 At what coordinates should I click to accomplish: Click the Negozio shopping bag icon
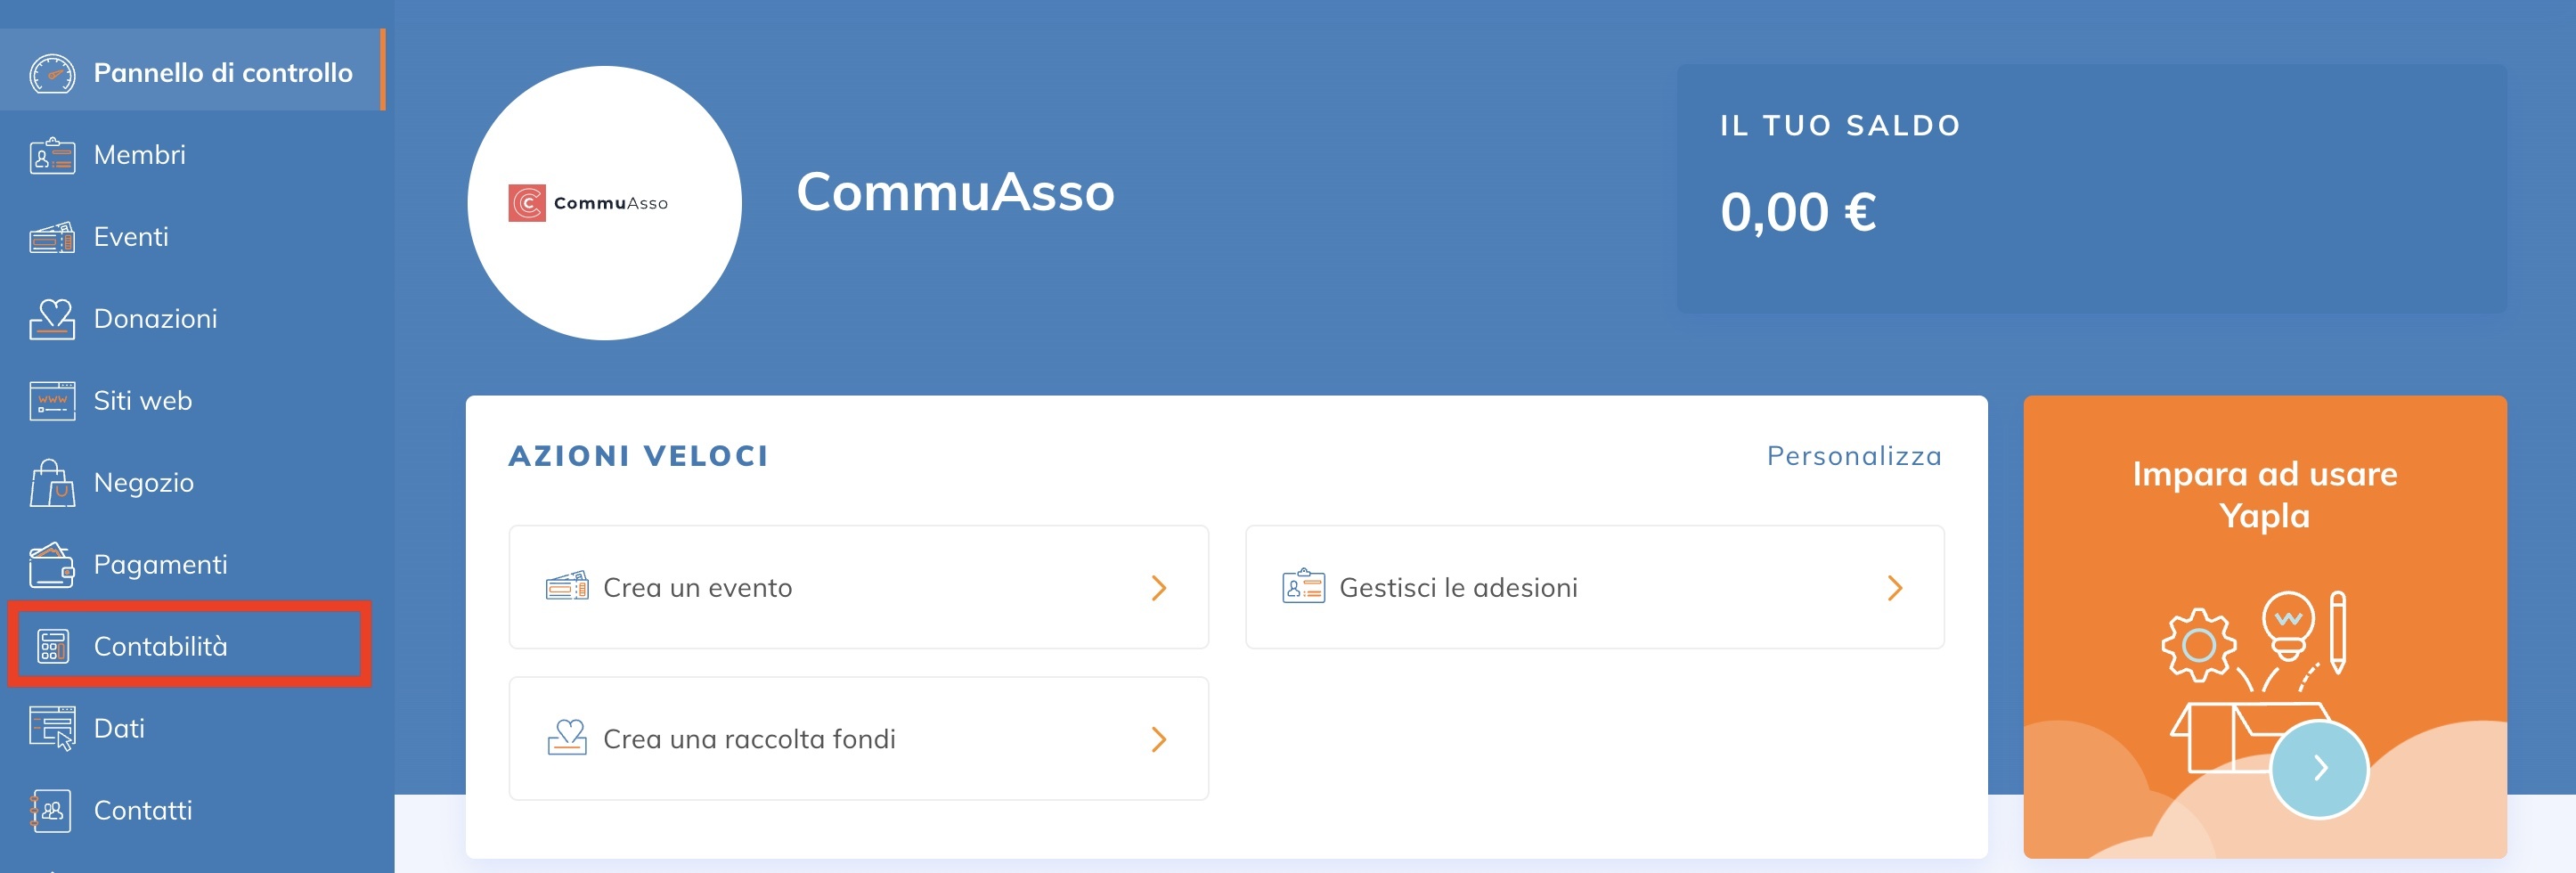coord(52,483)
